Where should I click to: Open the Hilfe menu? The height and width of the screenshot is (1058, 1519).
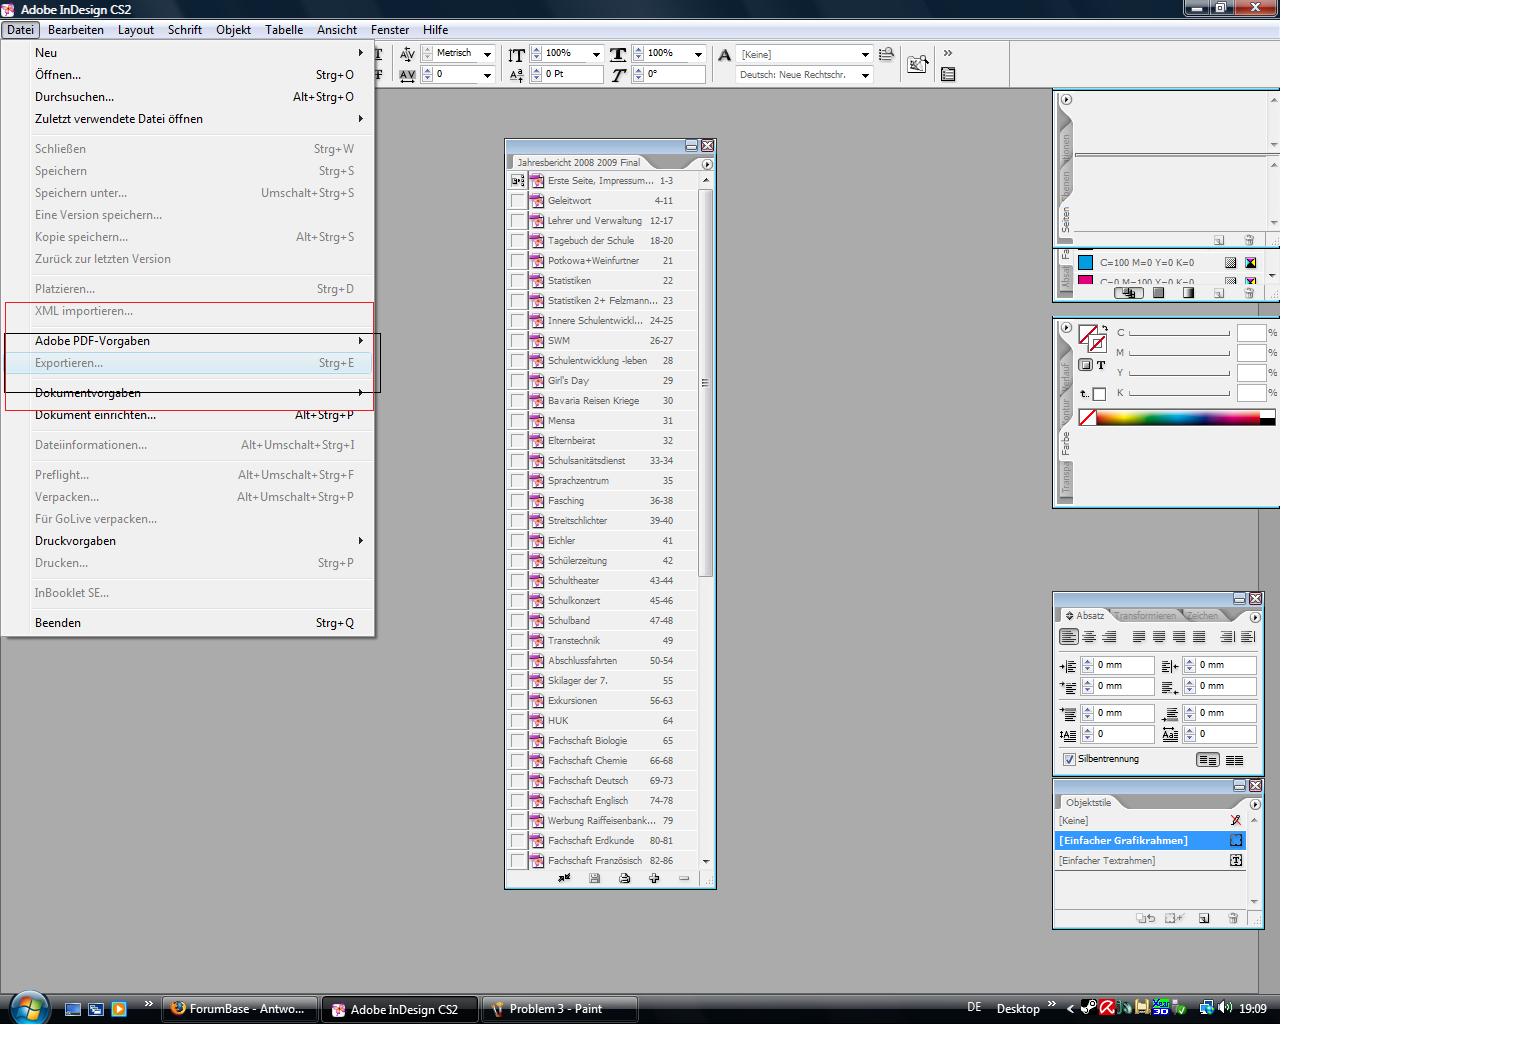point(435,30)
